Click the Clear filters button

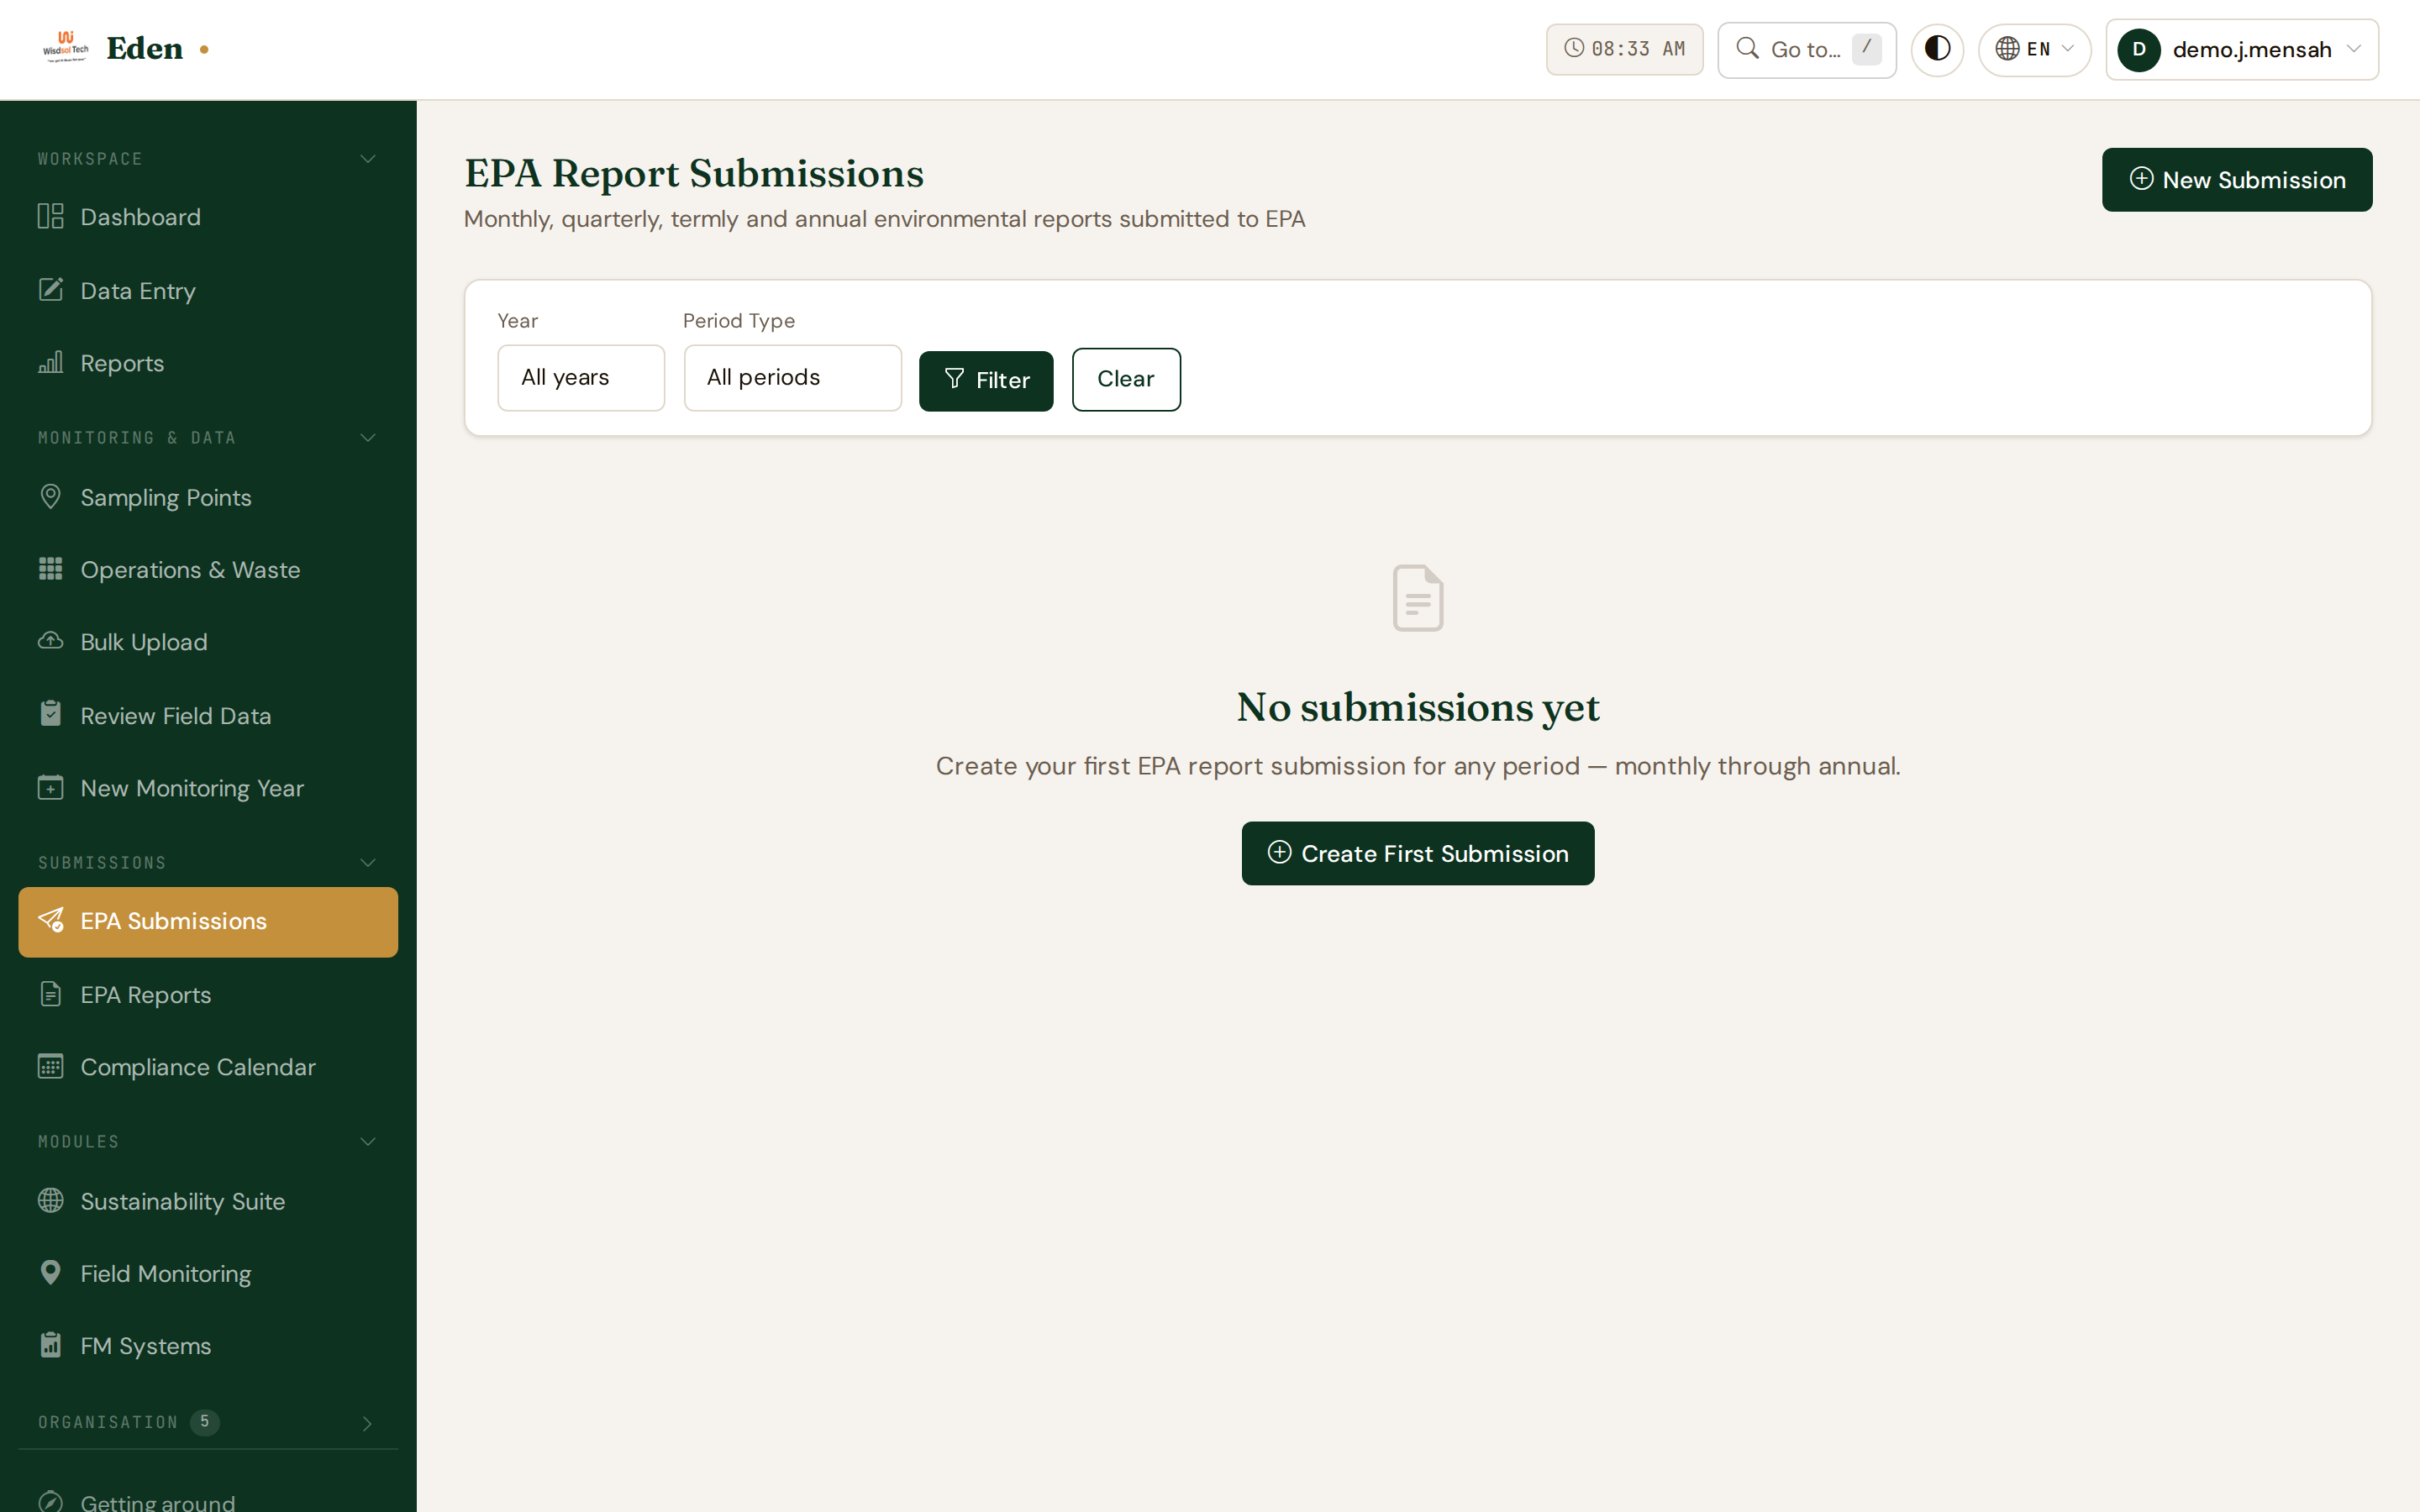pos(1126,379)
